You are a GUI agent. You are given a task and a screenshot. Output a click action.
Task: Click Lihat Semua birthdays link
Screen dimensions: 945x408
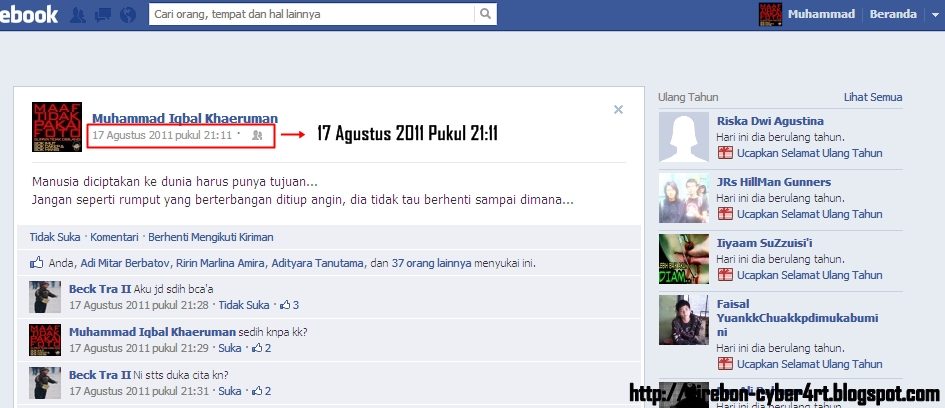tap(873, 97)
